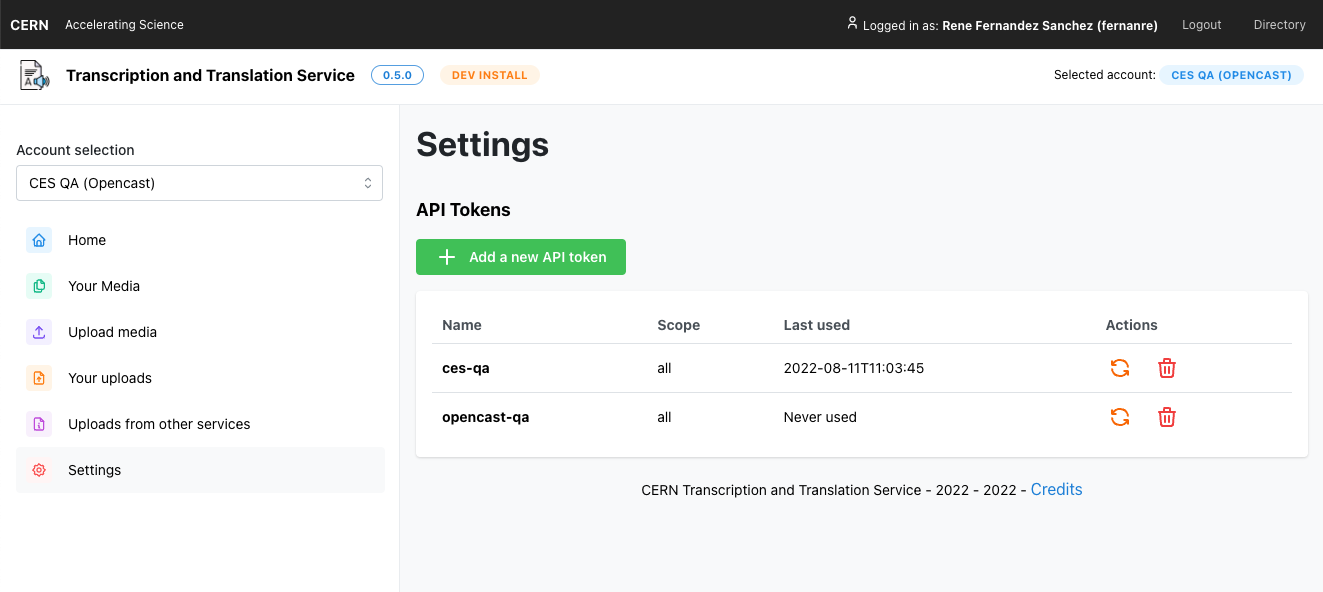Click the plus icon on add token button
The height and width of the screenshot is (592, 1323).
447,257
